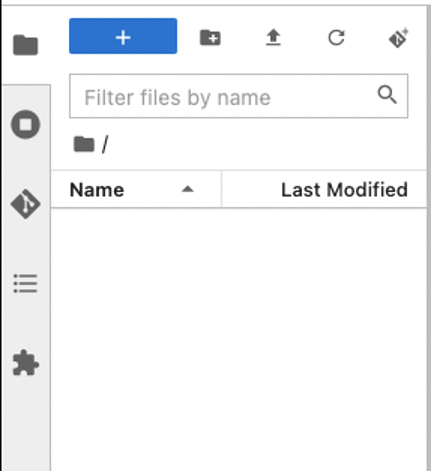Screen dimensions: 432x472
Task: Toggle sort order using the Name caret arrow
Action: 188,189
